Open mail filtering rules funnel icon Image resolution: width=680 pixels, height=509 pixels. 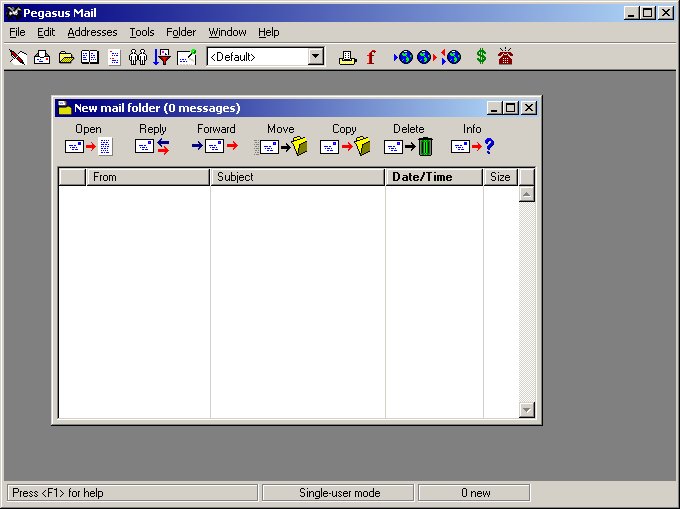pos(162,57)
